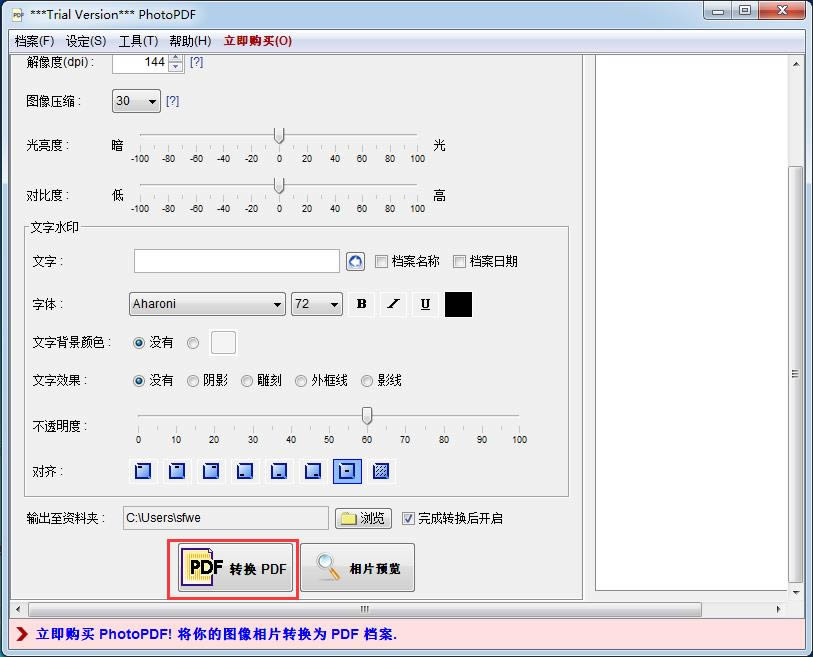813x657 pixels.
Task: Click the vertical scrollbar thumb
Action: [x=795, y=373]
